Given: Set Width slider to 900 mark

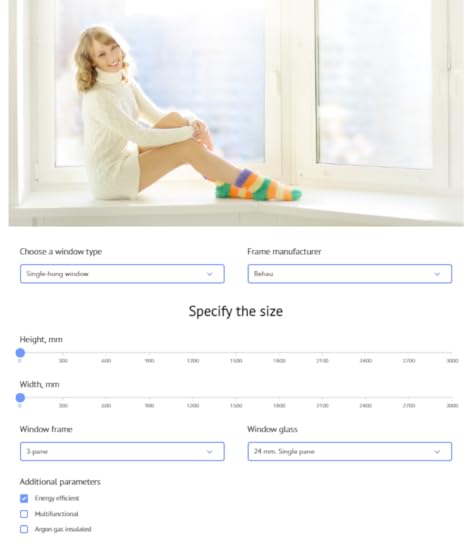Looking at the screenshot, I should (149, 398).
